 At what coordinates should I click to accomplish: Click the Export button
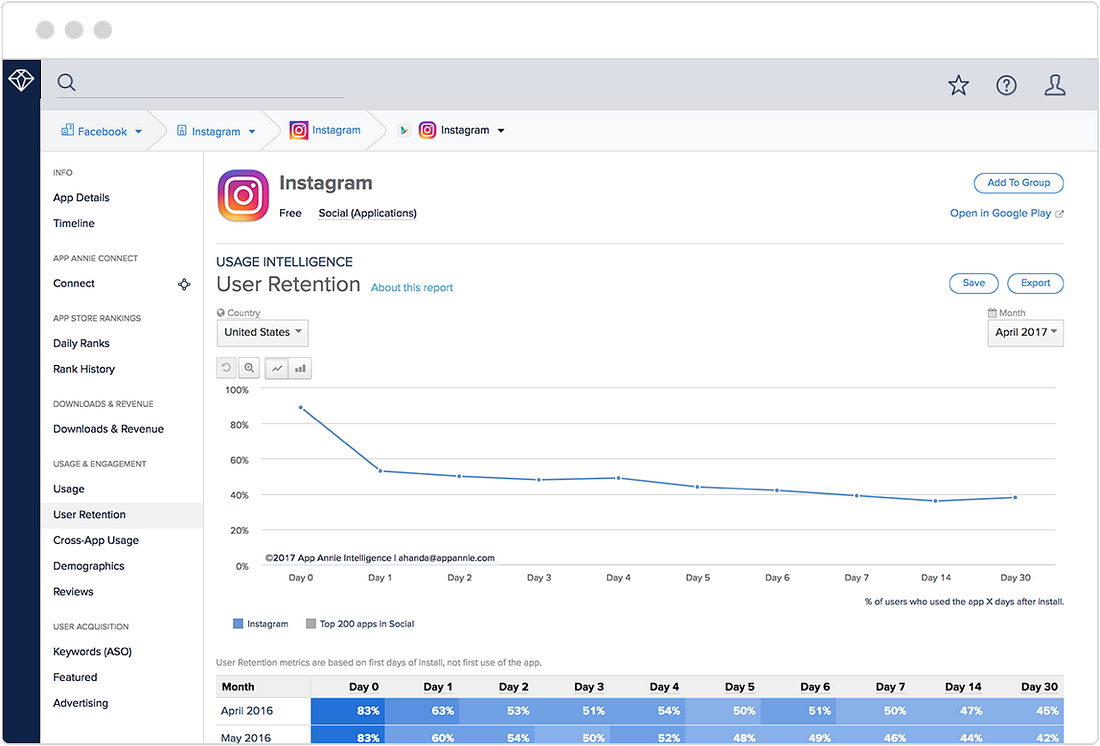(x=1035, y=283)
